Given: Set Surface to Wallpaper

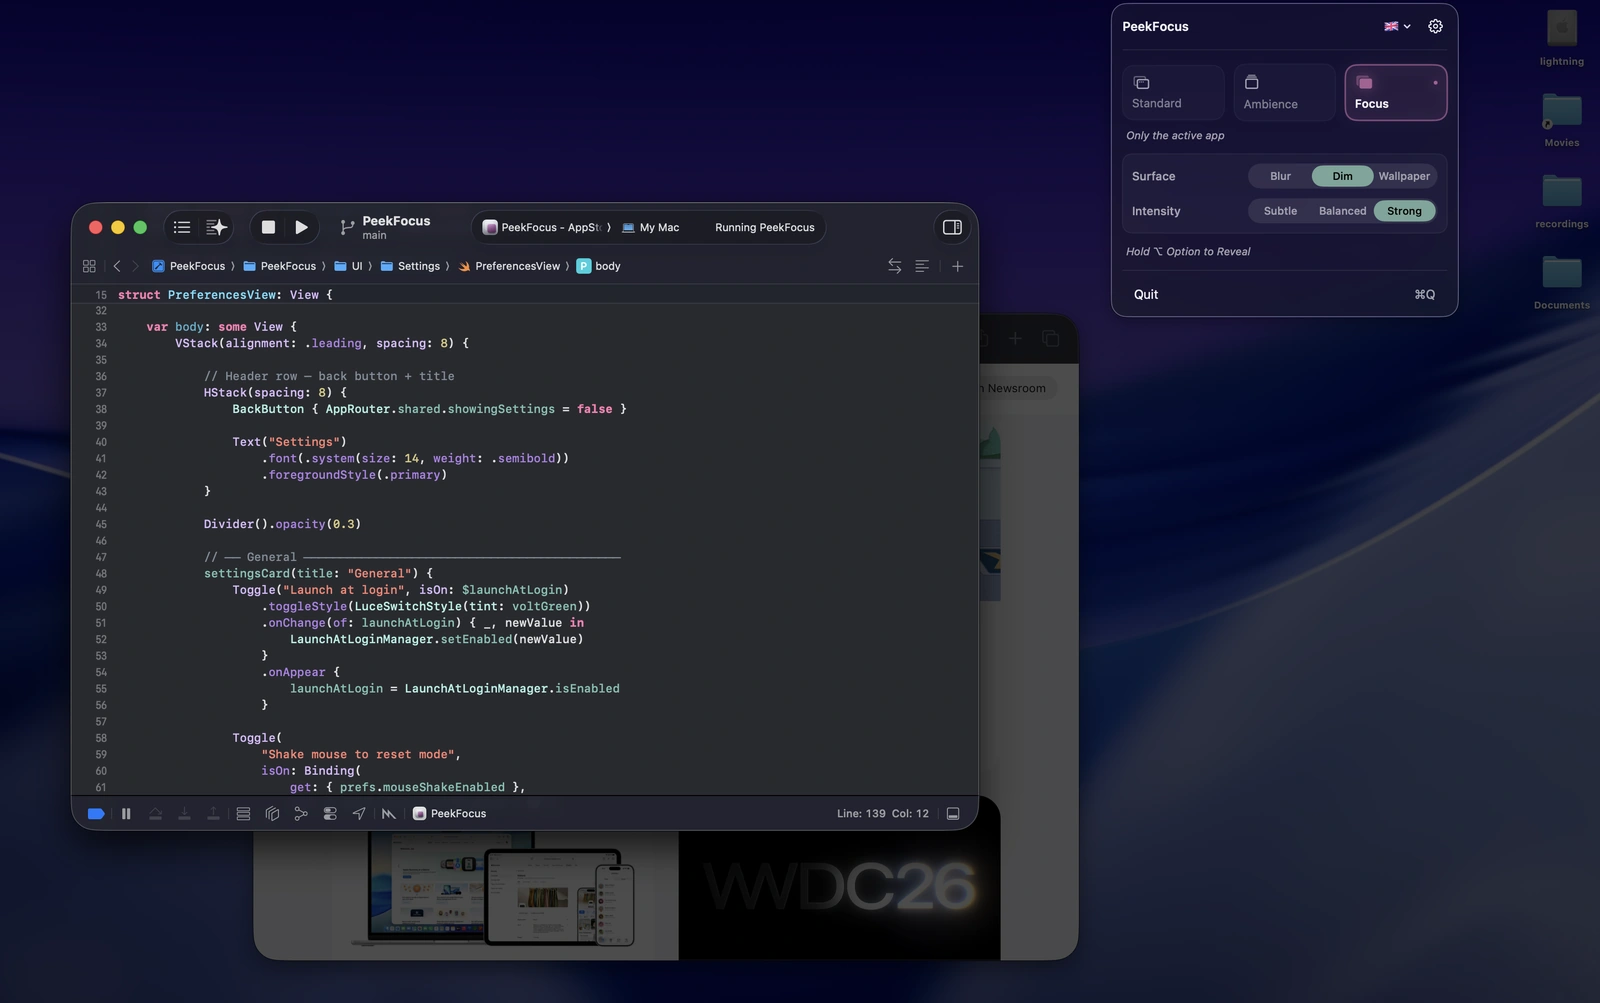Looking at the screenshot, I should coord(1404,176).
